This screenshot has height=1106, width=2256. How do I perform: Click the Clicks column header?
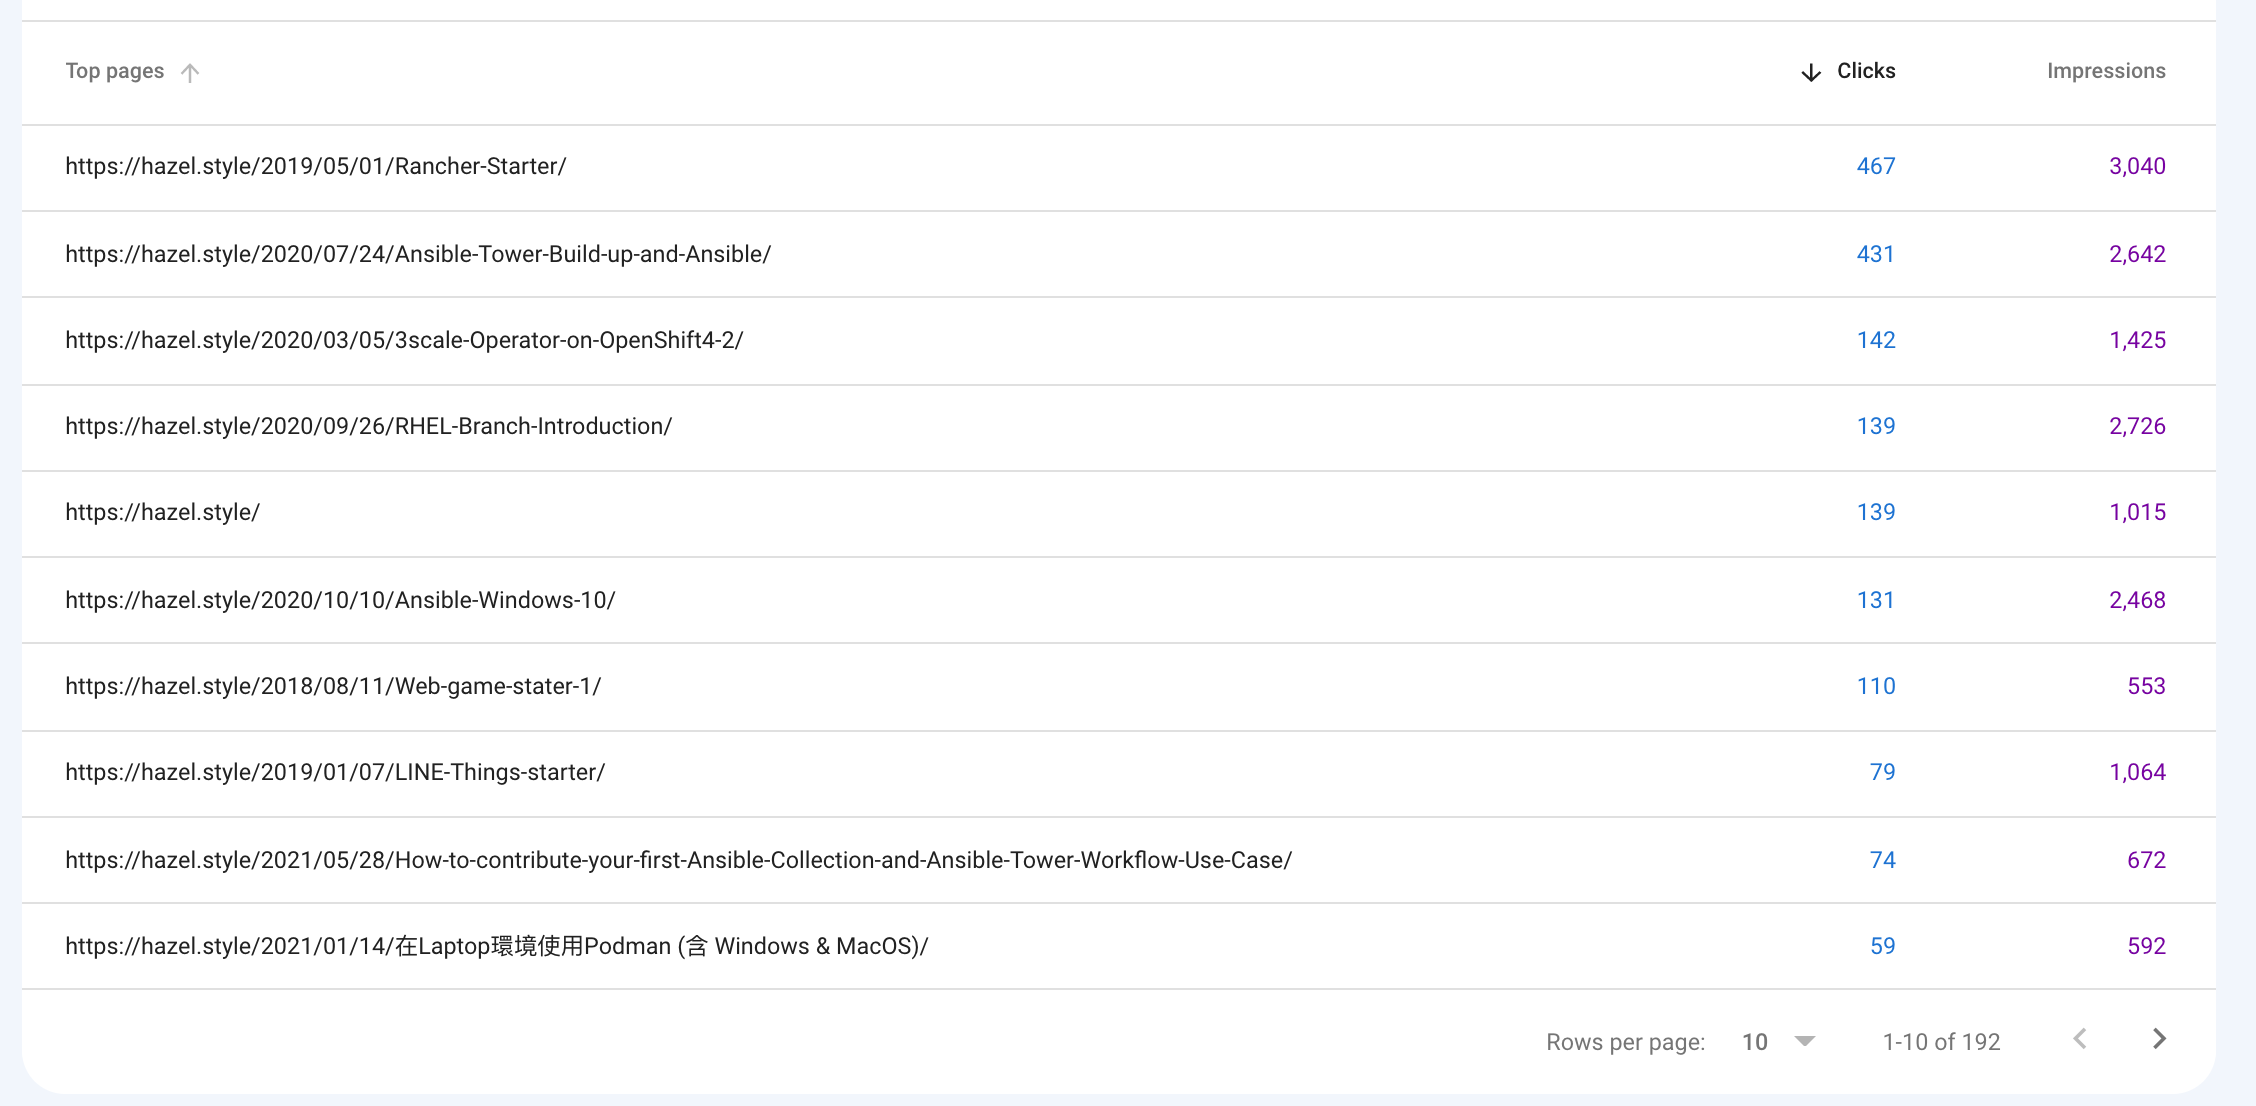coord(1866,71)
